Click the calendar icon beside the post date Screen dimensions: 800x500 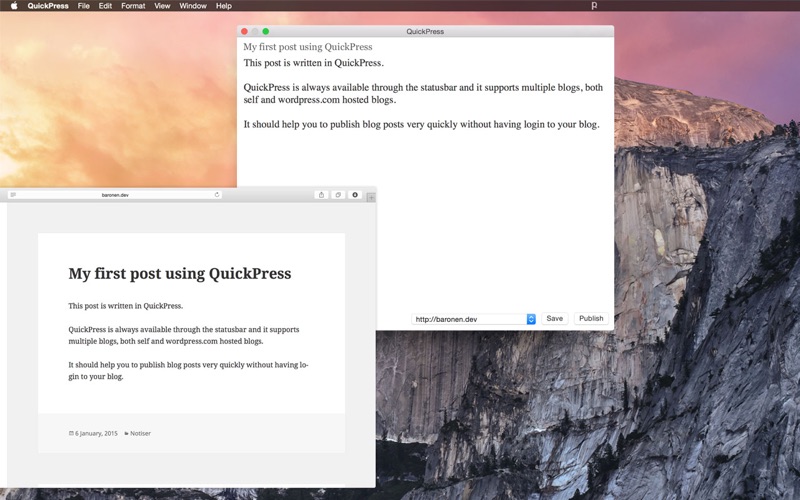pos(71,433)
